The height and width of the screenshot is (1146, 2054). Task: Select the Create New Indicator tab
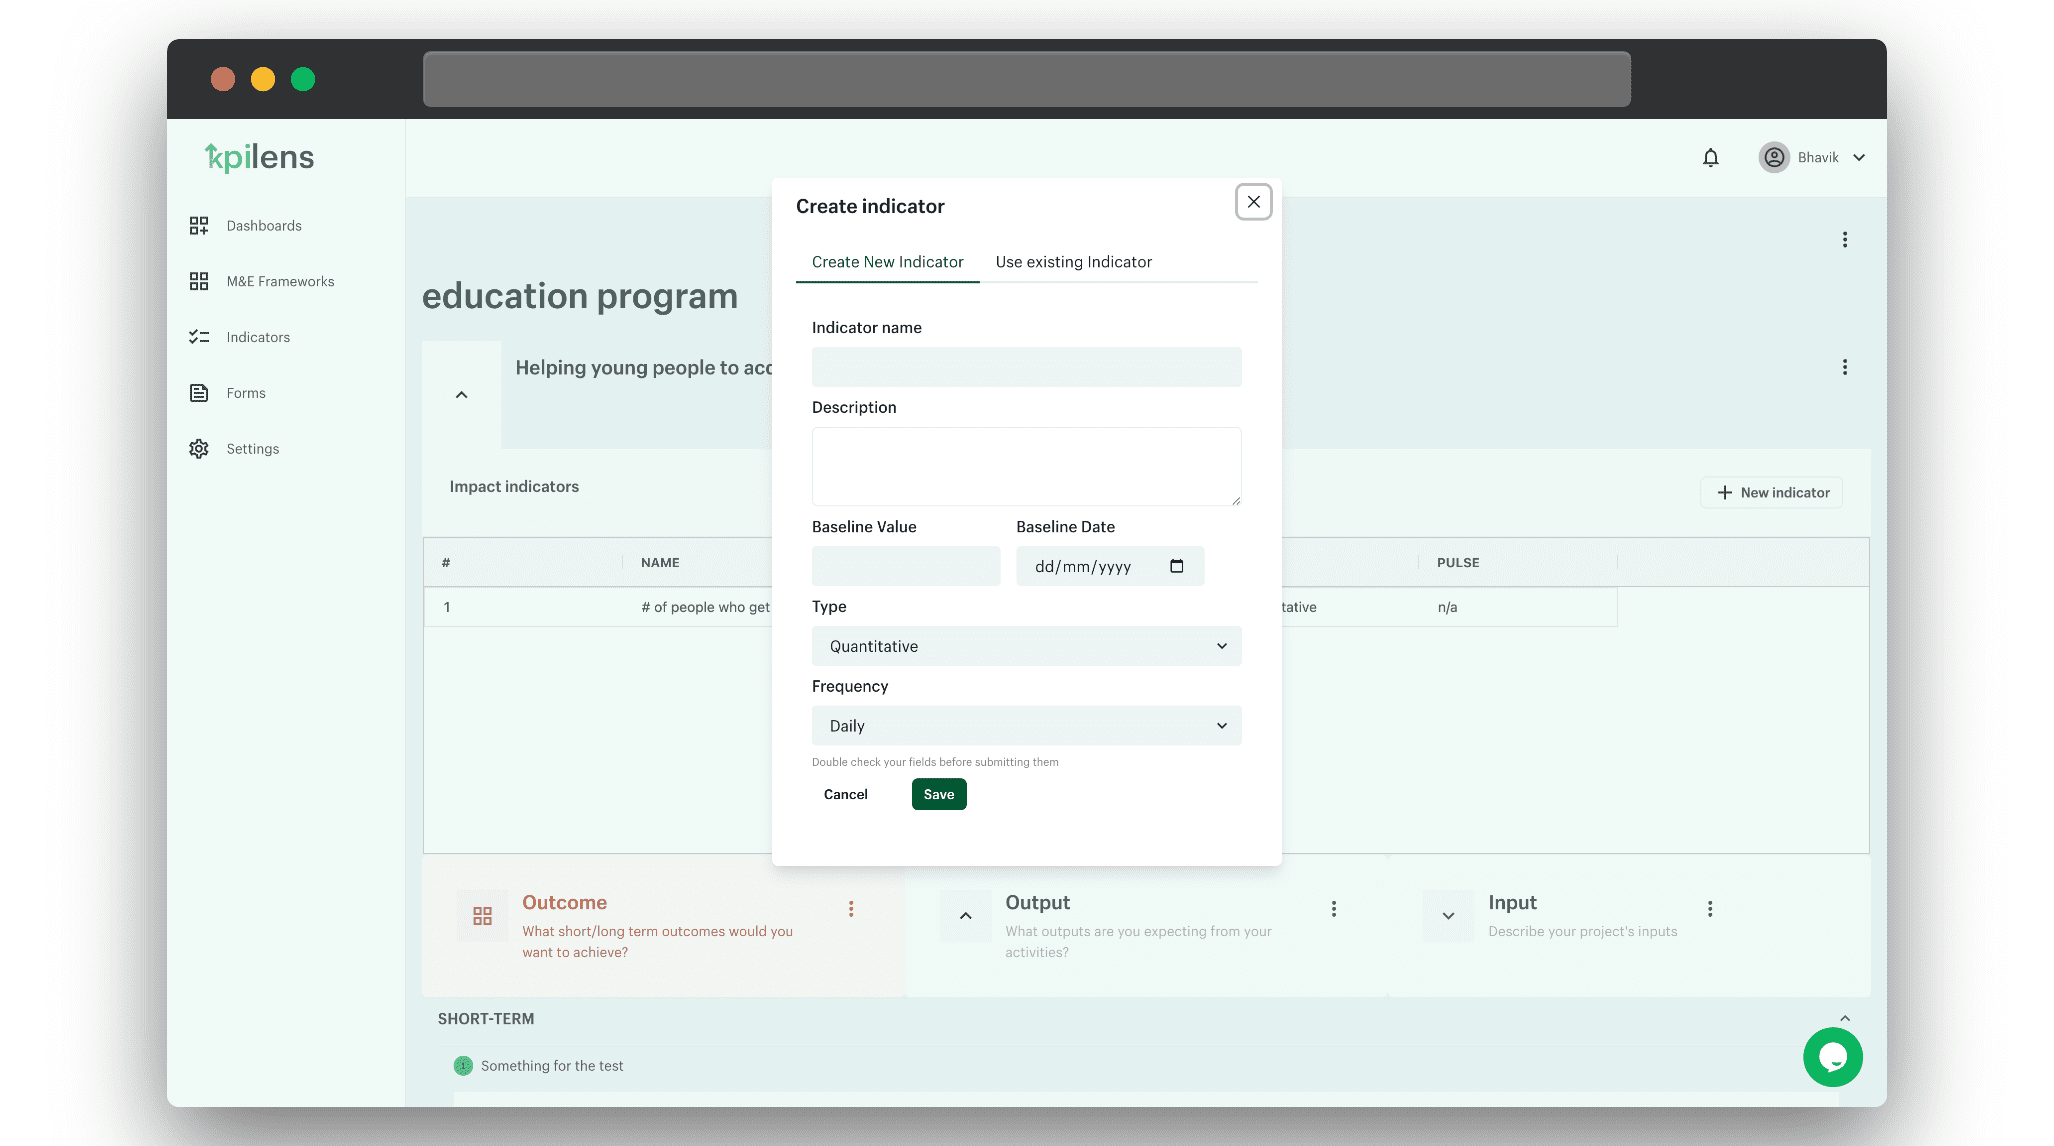[x=887, y=262]
